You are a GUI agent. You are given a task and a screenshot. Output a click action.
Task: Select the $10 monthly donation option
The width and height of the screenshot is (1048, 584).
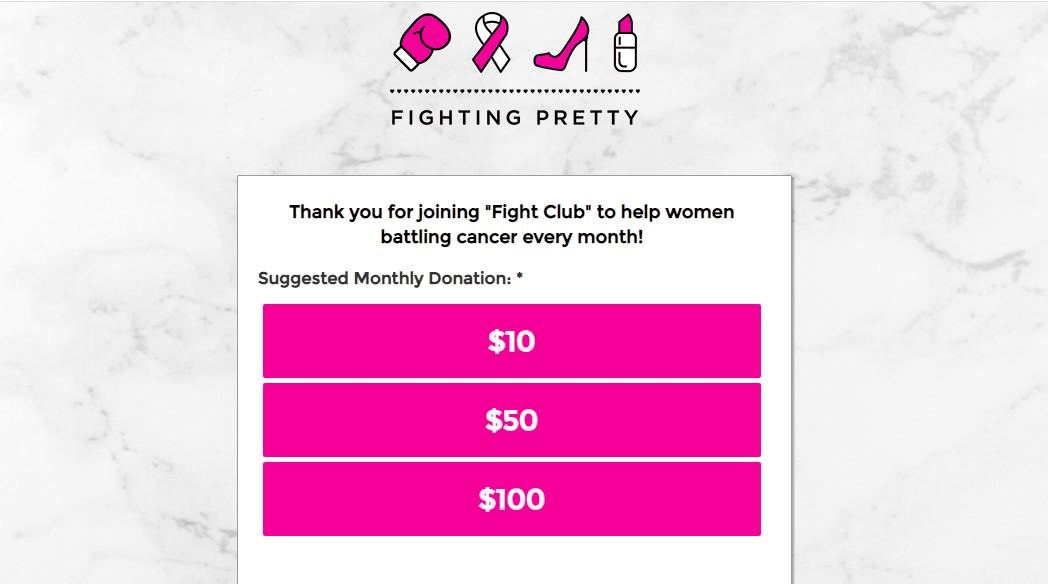pyautogui.click(x=511, y=341)
